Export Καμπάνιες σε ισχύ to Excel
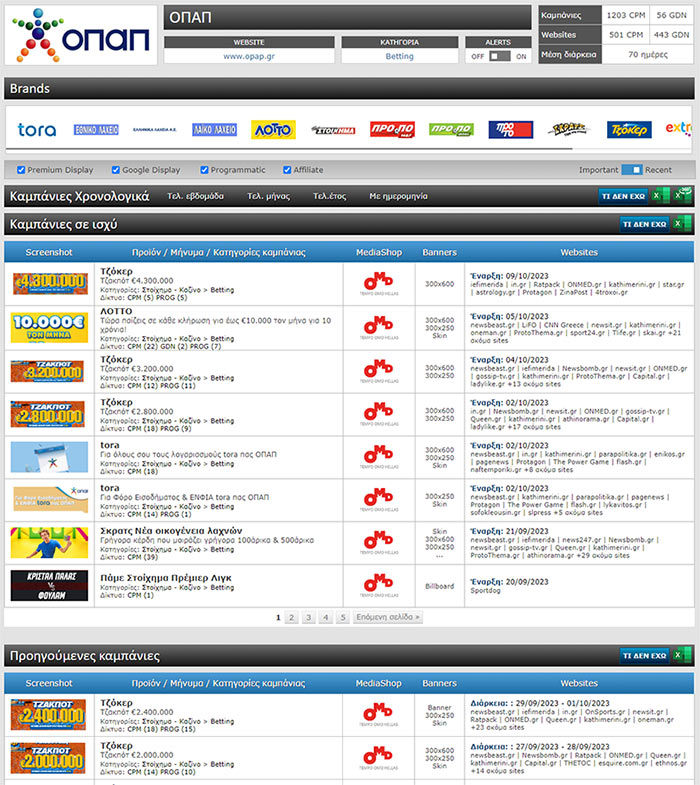Image resolution: width=700 pixels, height=785 pixels. pos(679,224)
